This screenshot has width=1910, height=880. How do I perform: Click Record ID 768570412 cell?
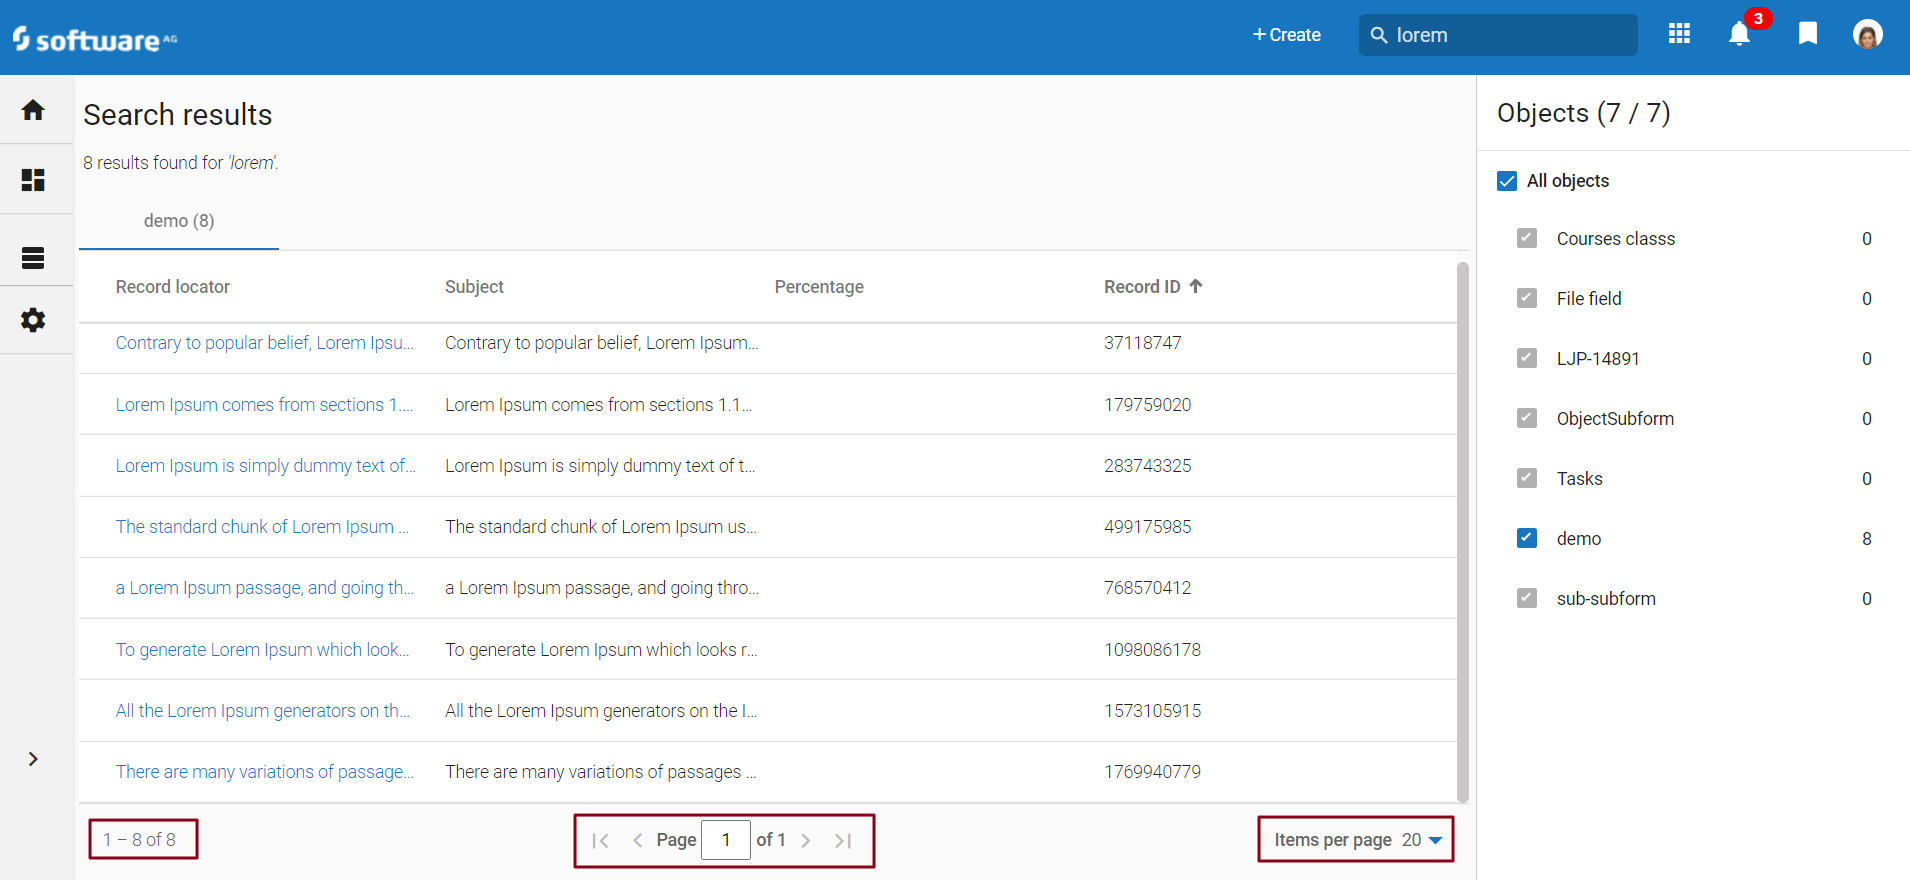point(1148,588)
